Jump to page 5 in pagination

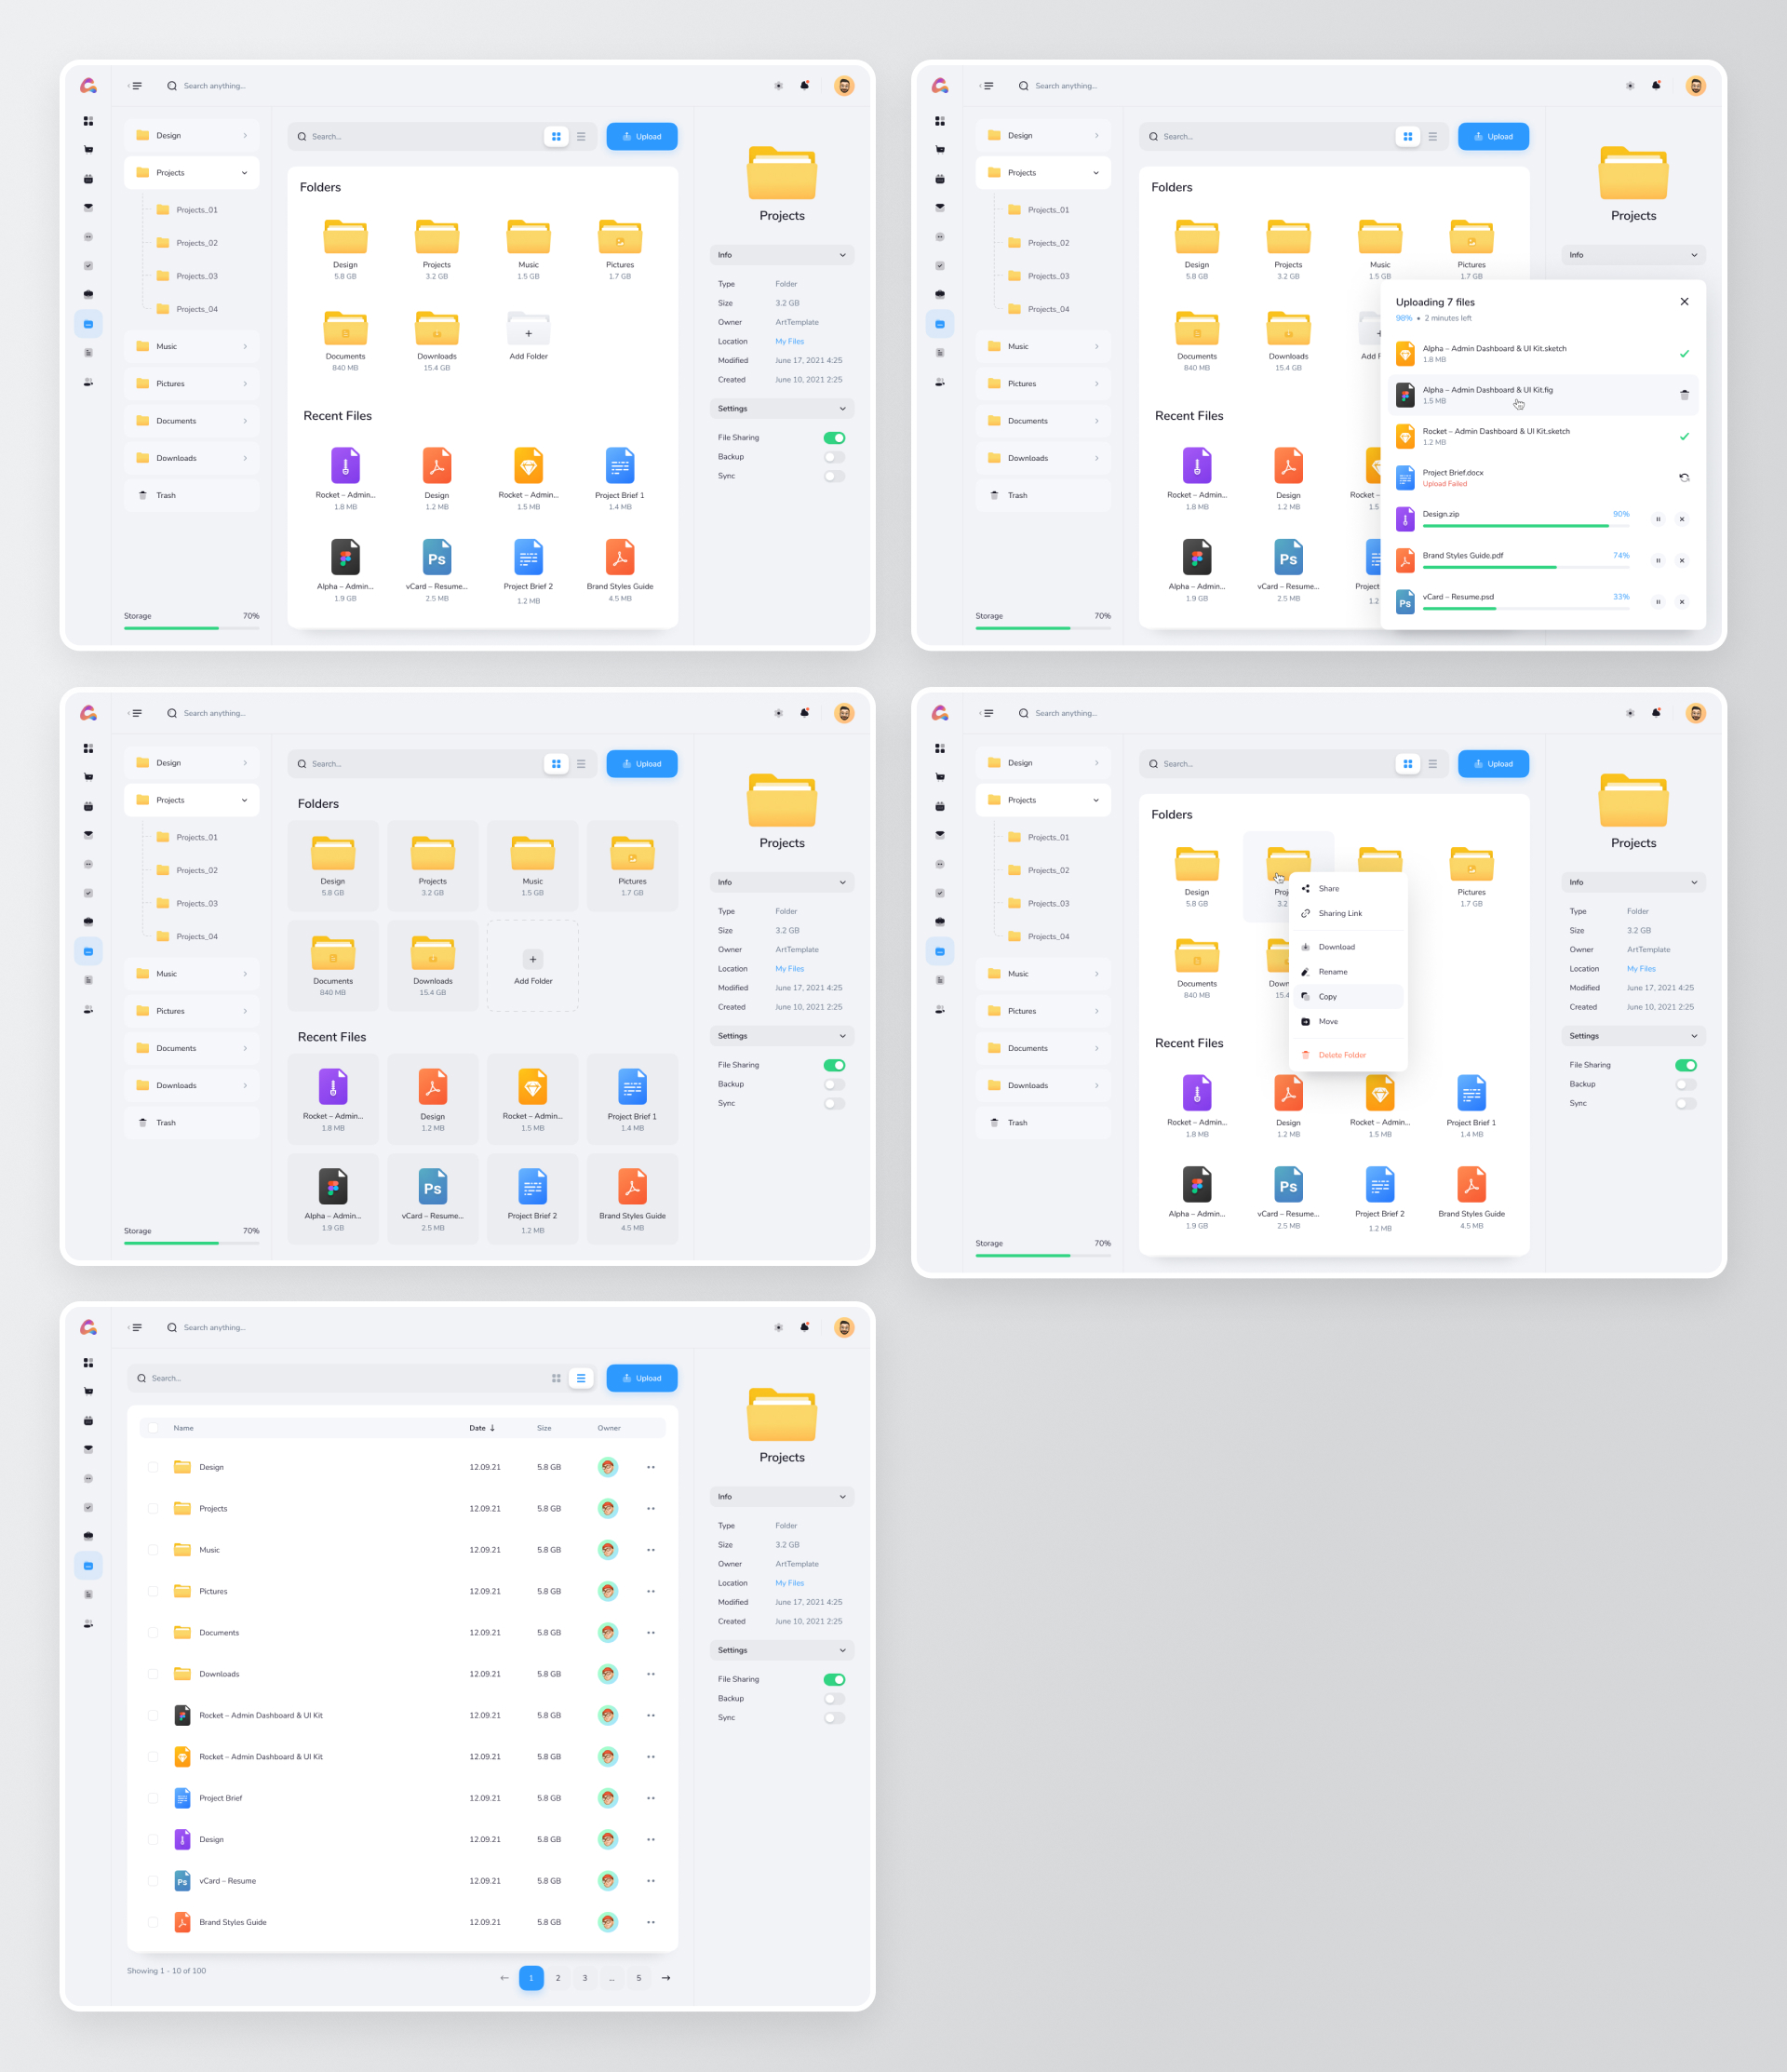coord(639,1978)
